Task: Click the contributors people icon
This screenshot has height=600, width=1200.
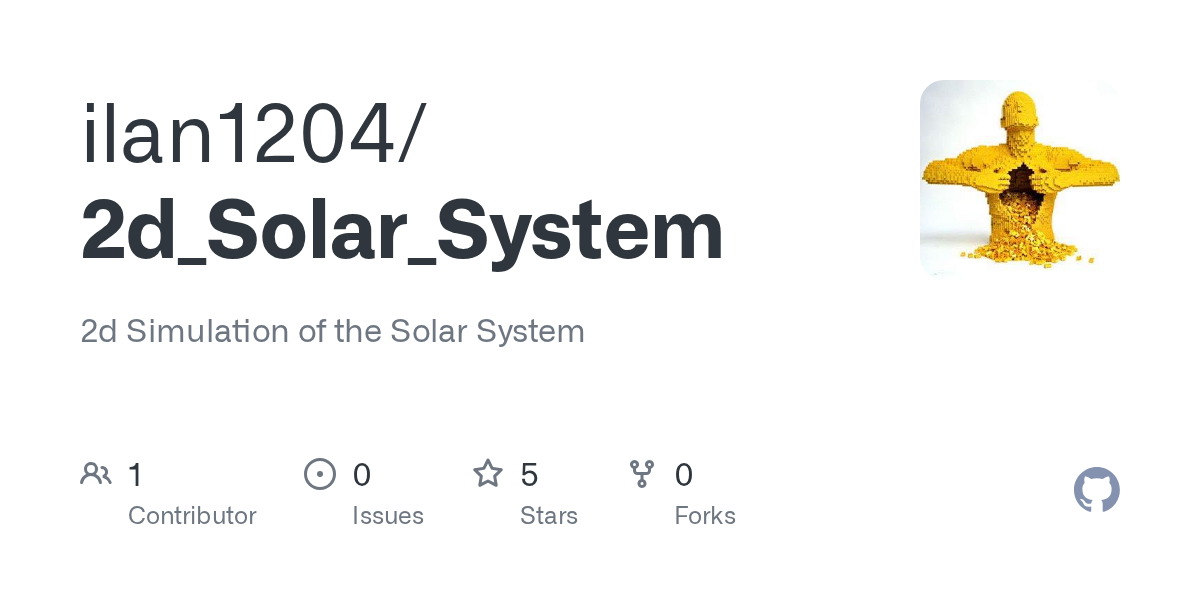Action: coord(96,474)
